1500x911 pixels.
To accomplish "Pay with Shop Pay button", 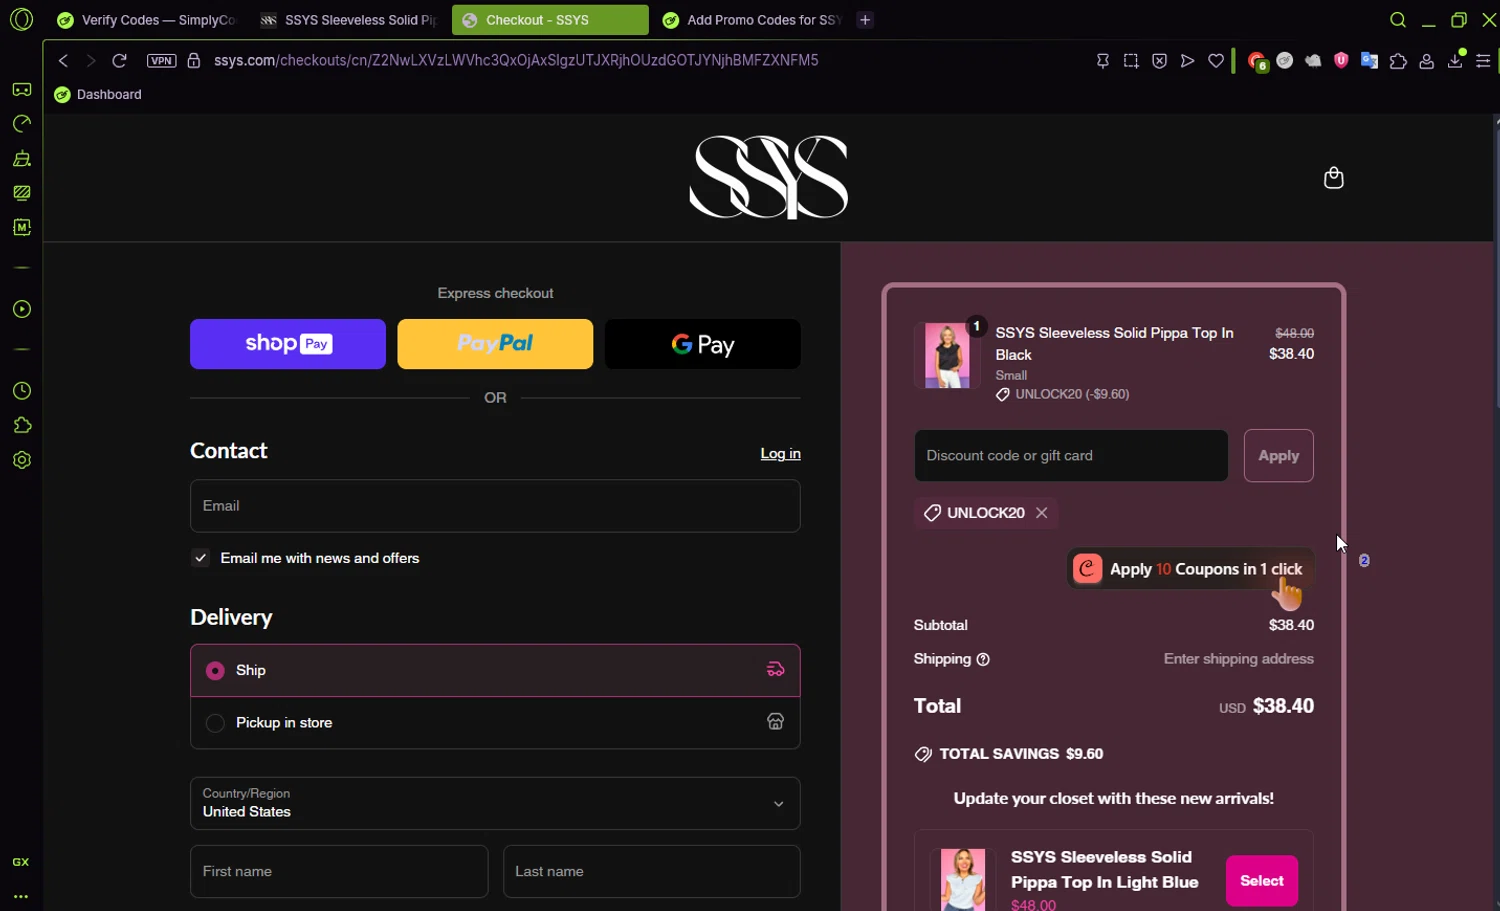I will (288, 344).
